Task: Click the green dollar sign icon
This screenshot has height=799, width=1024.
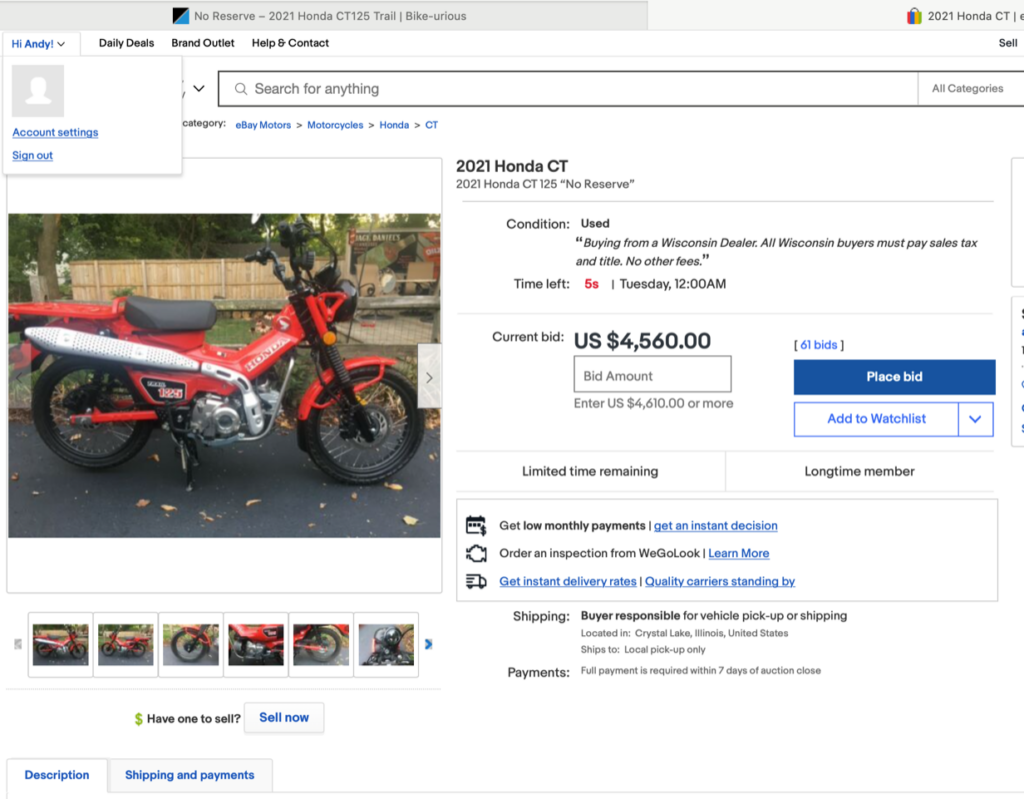Action: (138, 719)
